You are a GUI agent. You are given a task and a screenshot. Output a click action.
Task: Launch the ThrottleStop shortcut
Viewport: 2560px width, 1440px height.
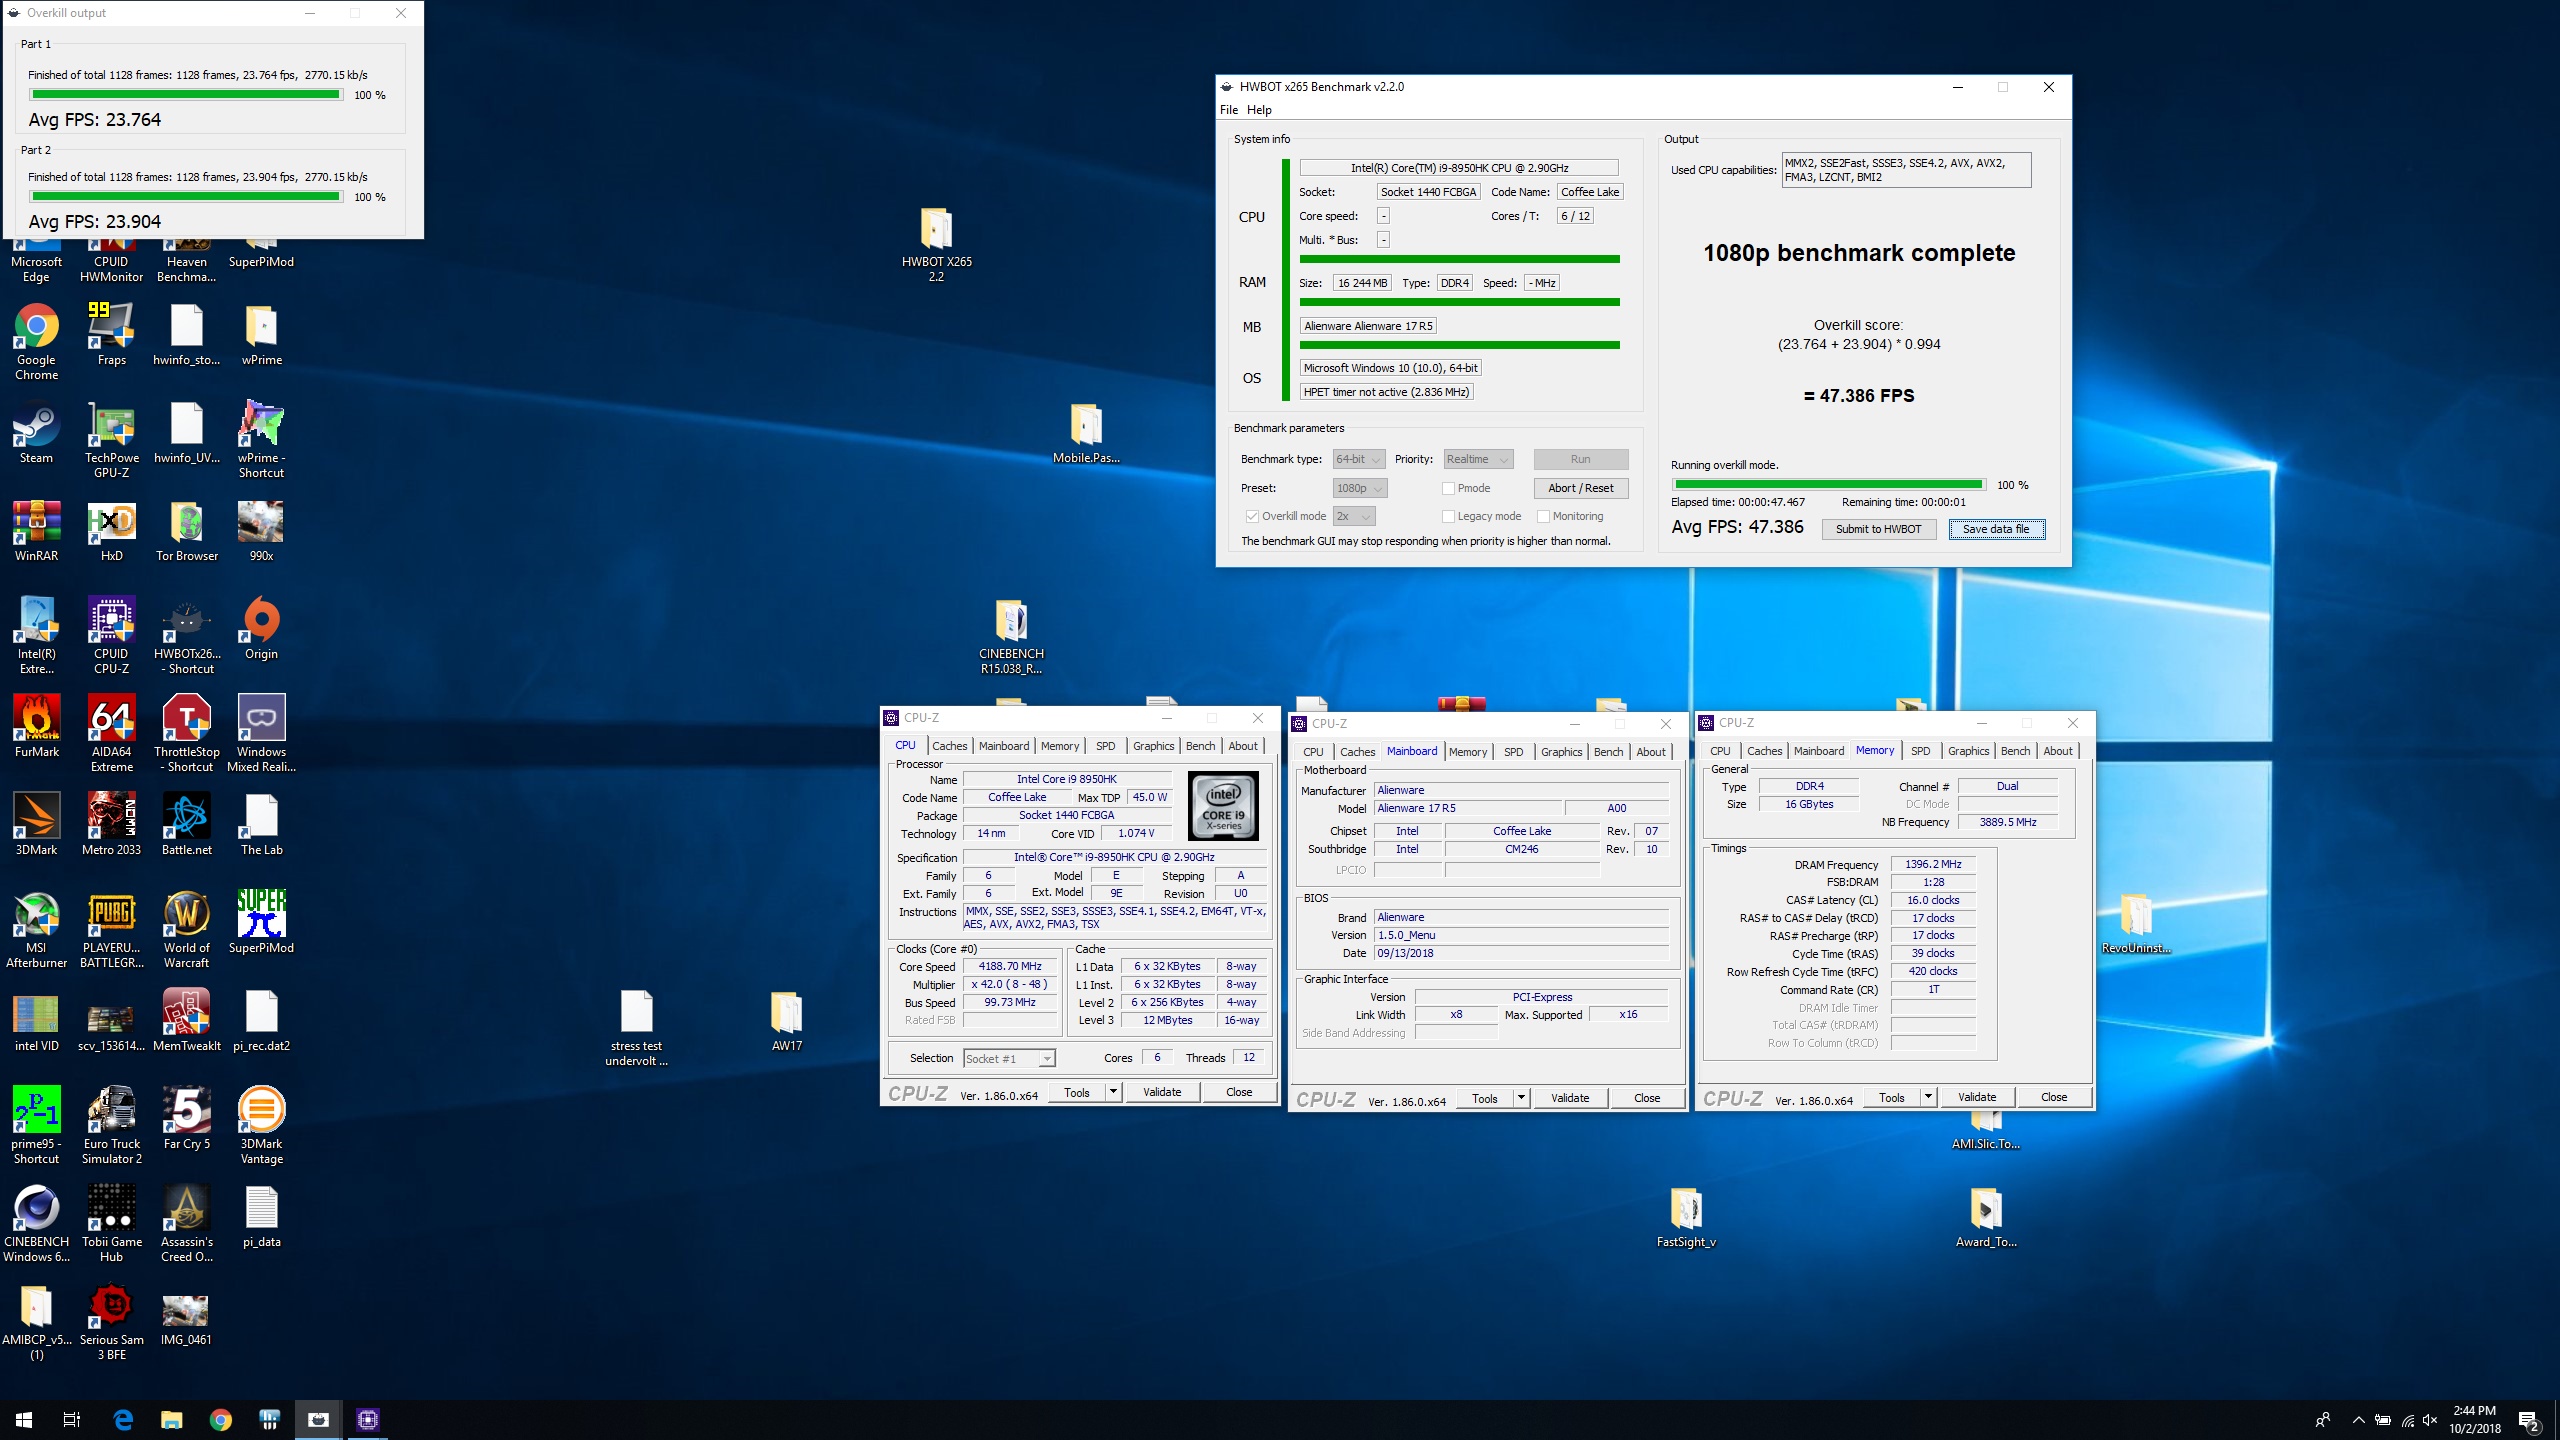tap(187, 734)
